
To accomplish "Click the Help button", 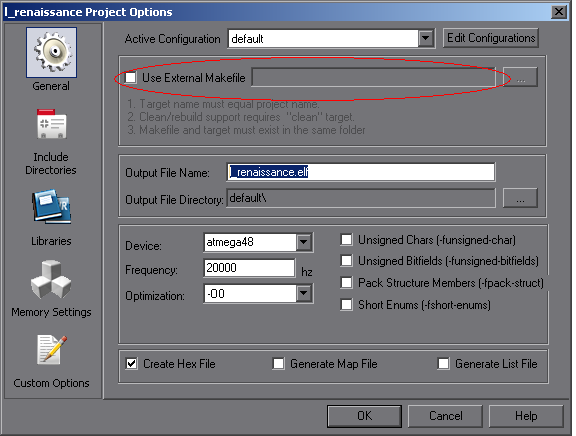I will tap(526, 416).
